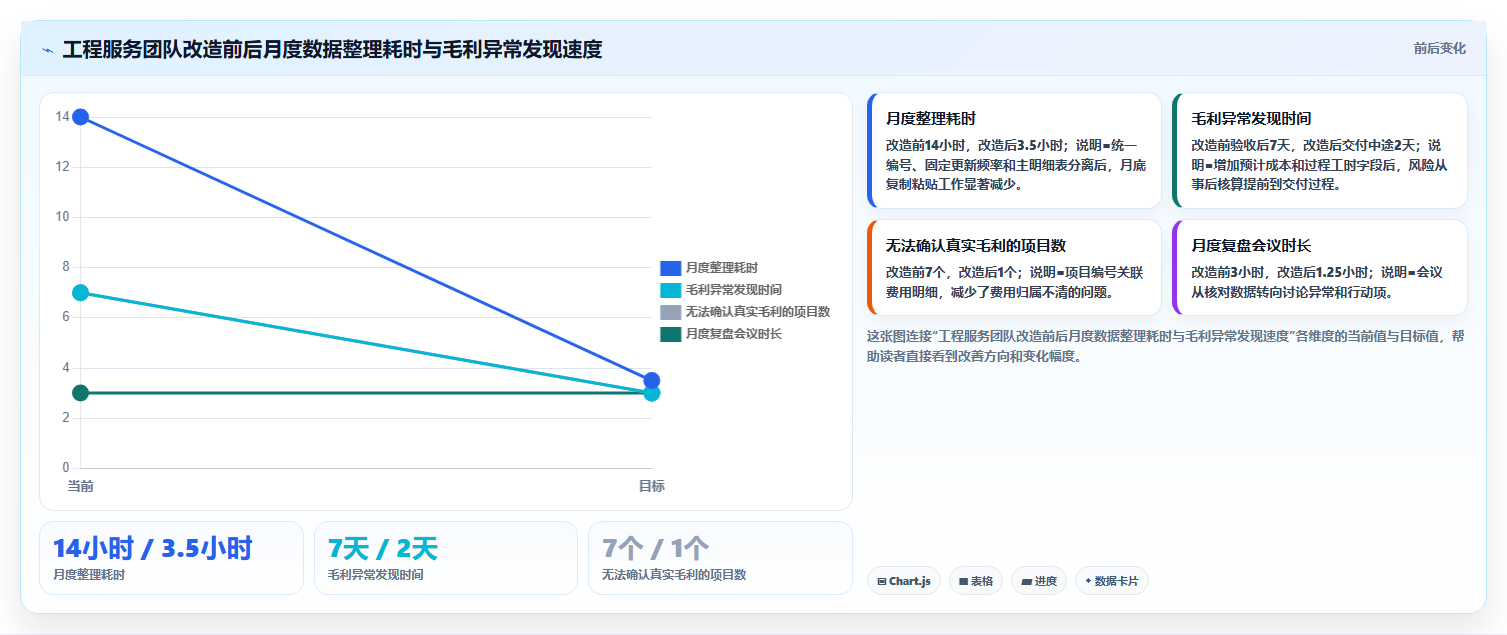Click the dark green data point at 3 on 当前
Screen dimensions: 1507x635
[81, 393]
